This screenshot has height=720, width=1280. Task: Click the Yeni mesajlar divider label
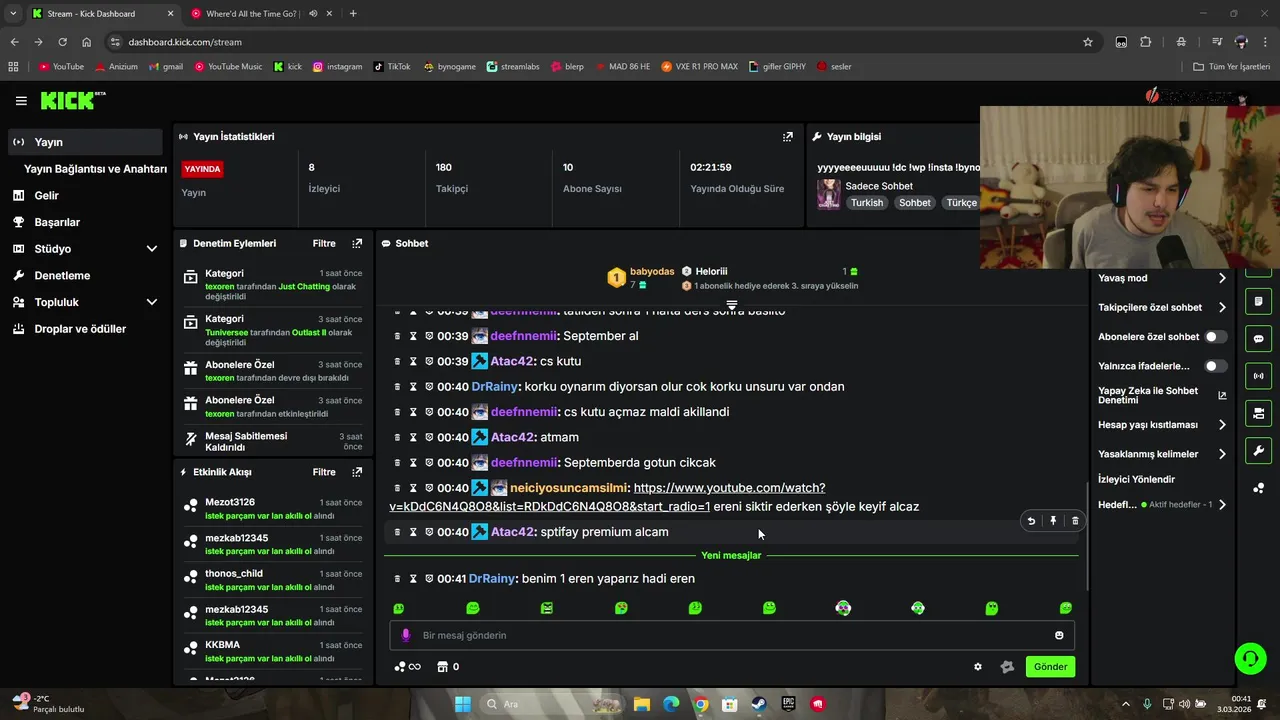[x=731, y=556]
